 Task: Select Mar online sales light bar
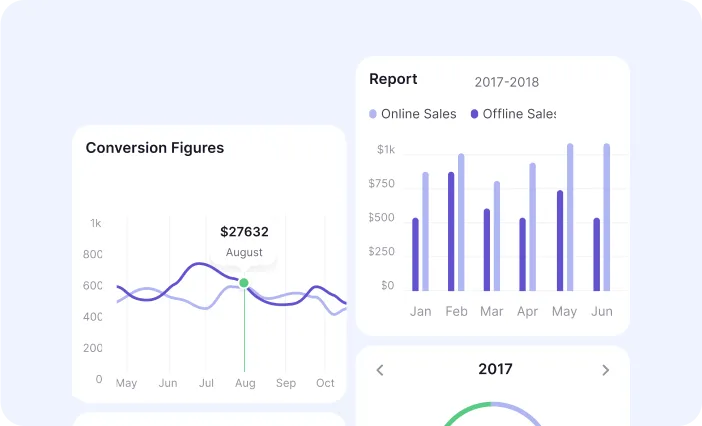pos(497,236)
